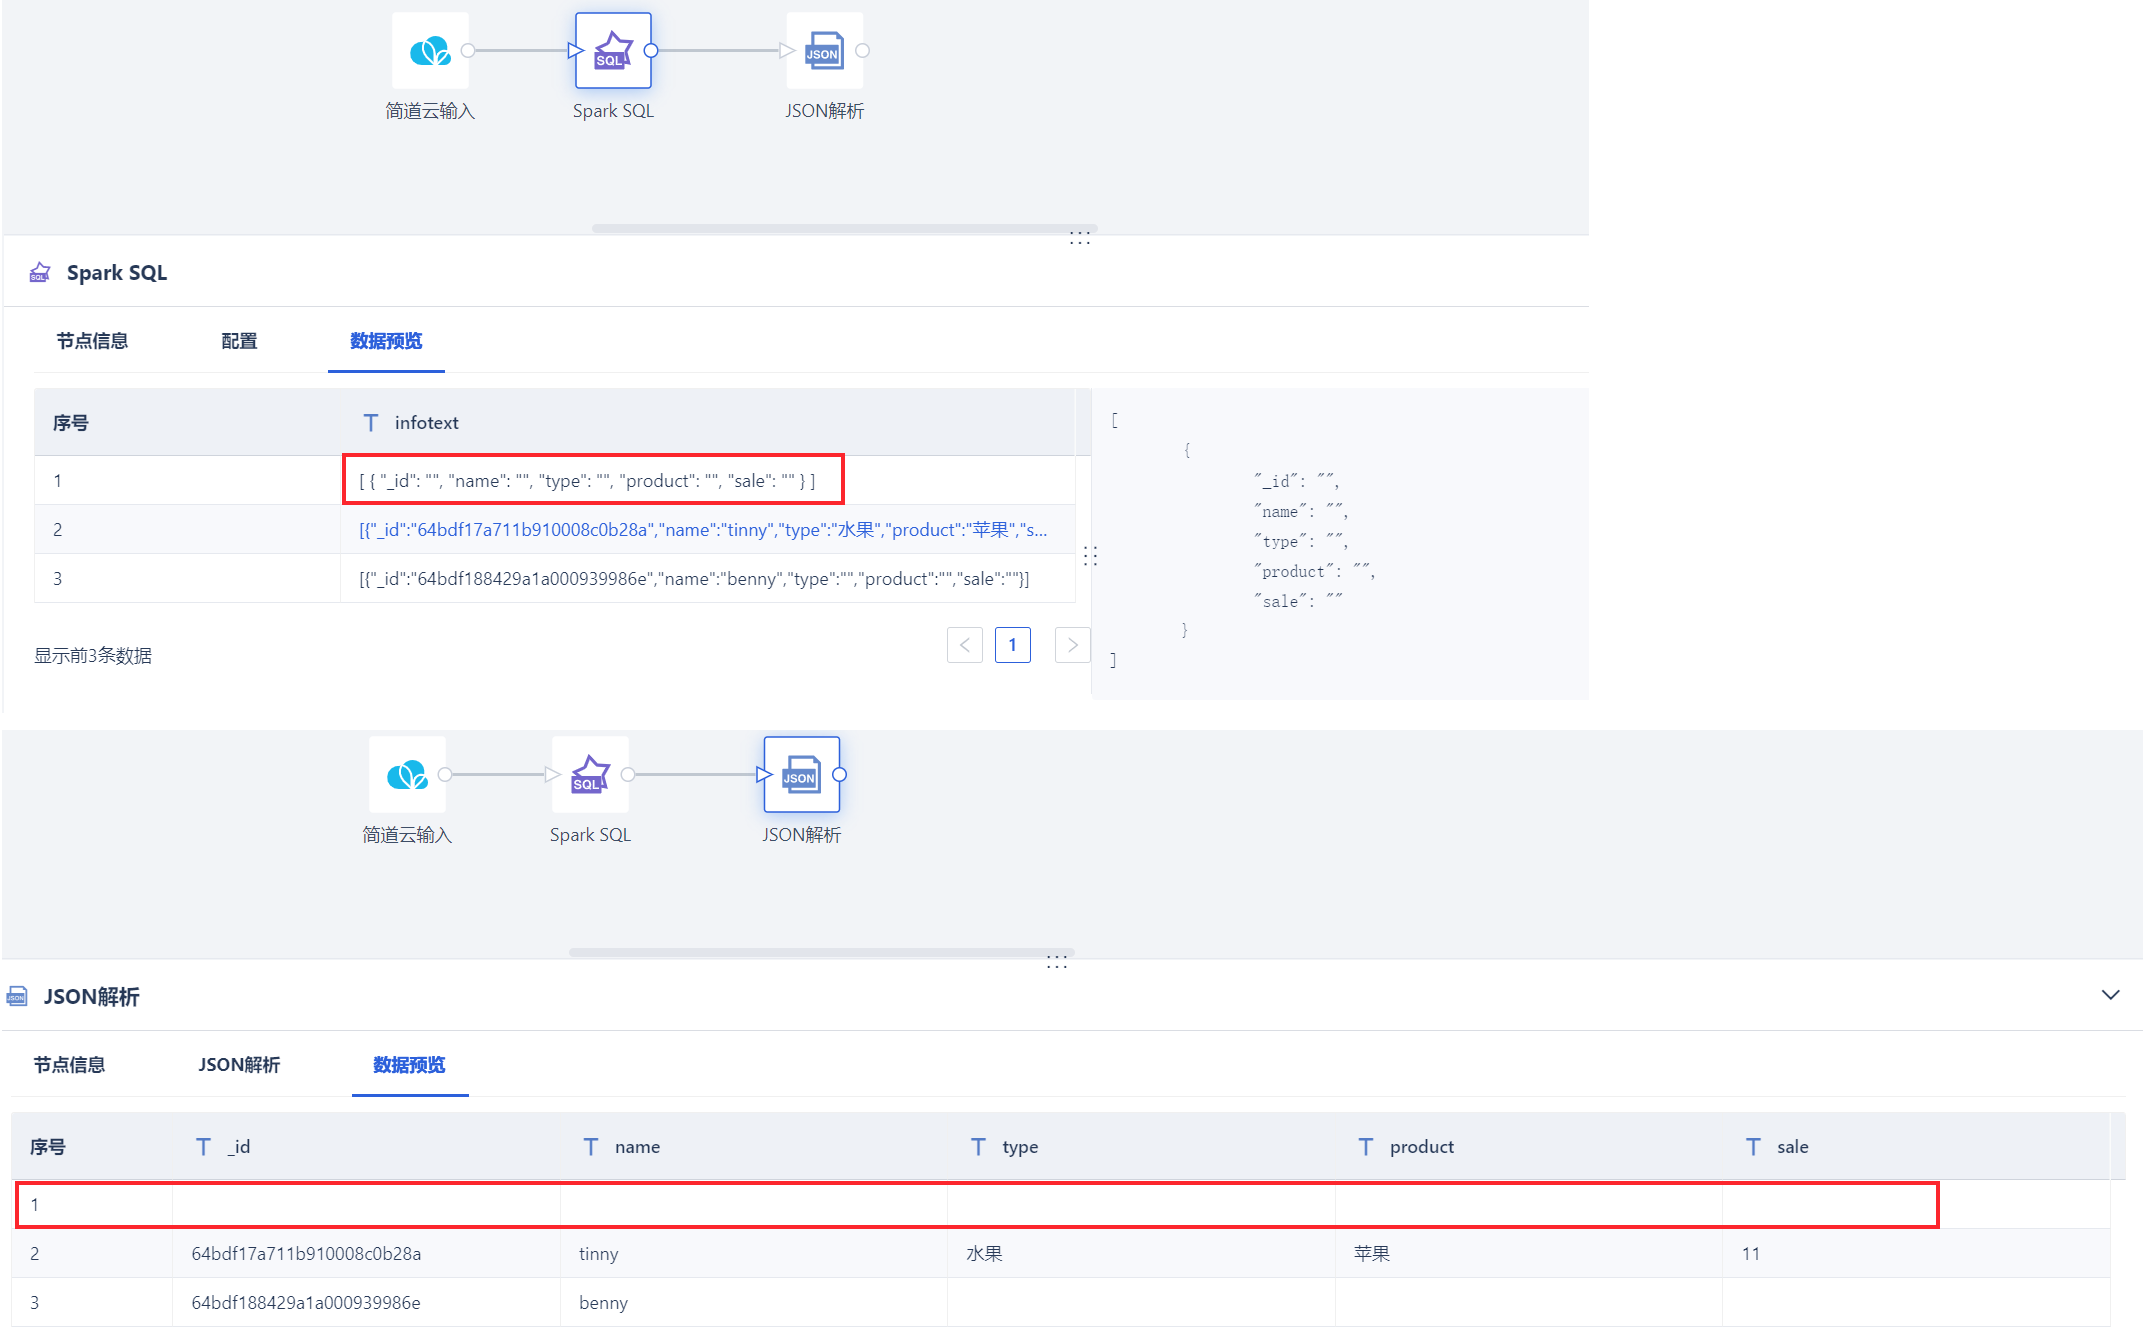Select the lower 简道云输入 cloud node icon
Viewport: 2143px width, 1344px height.
click(x=407, y=775)
